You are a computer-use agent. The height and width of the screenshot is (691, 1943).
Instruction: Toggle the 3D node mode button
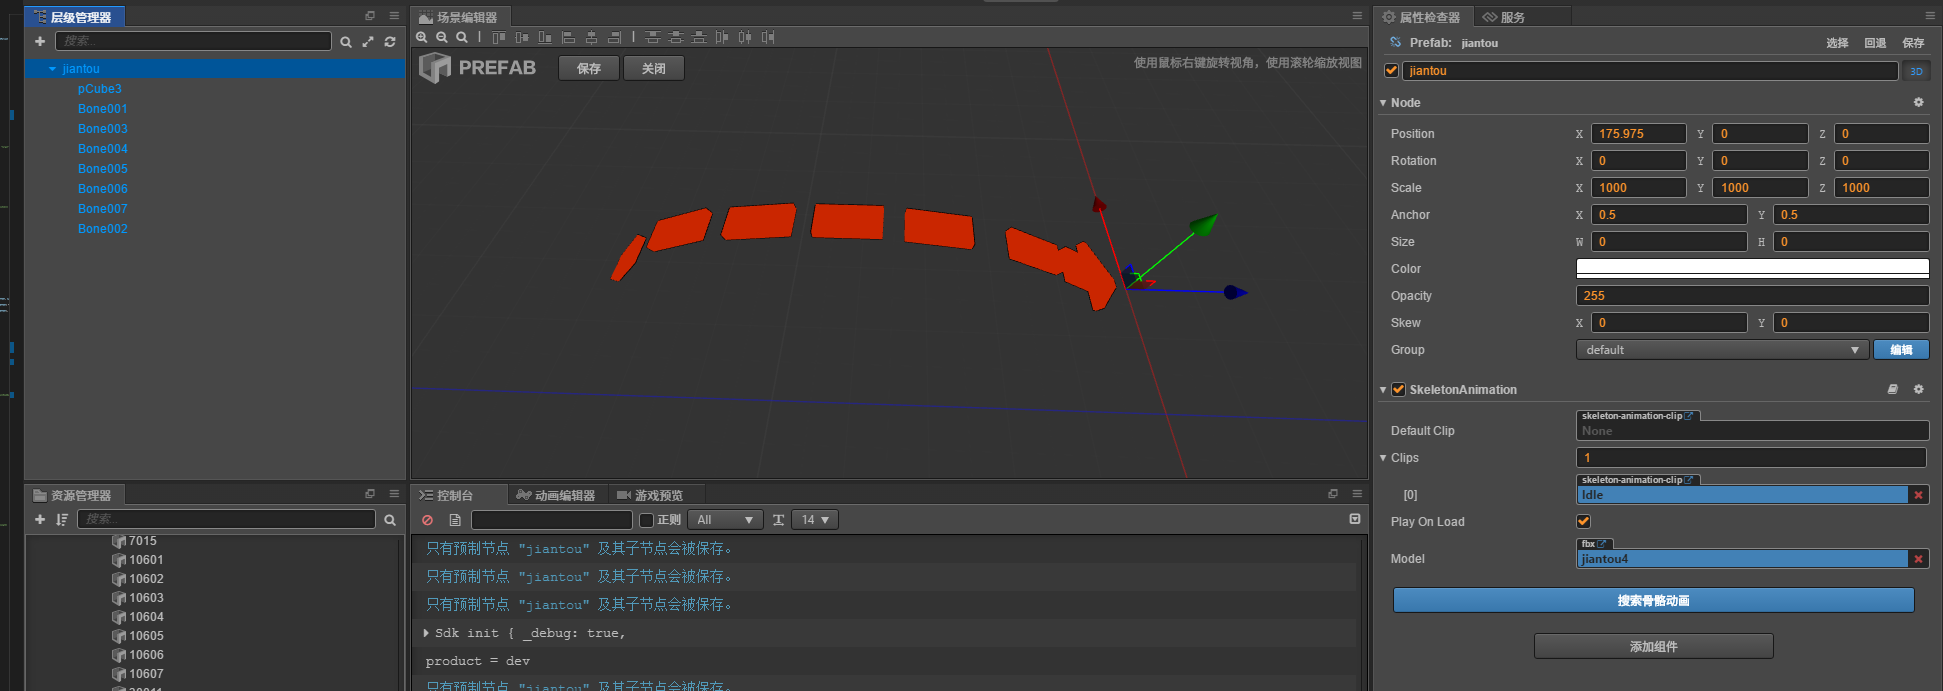click(x=1916, y=71)
